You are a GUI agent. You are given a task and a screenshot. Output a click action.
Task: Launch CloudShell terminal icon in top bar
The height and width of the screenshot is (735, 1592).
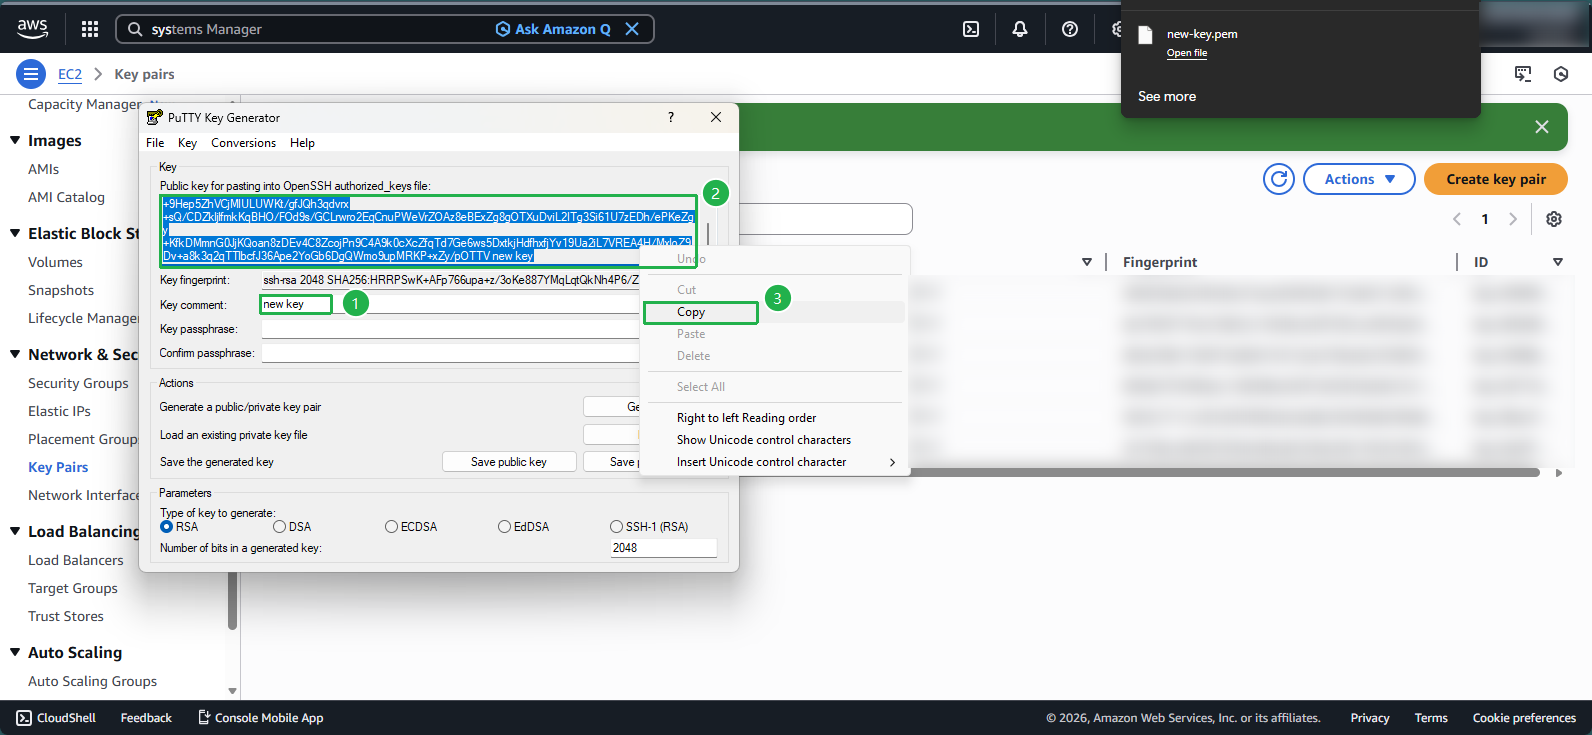point(971,29)
